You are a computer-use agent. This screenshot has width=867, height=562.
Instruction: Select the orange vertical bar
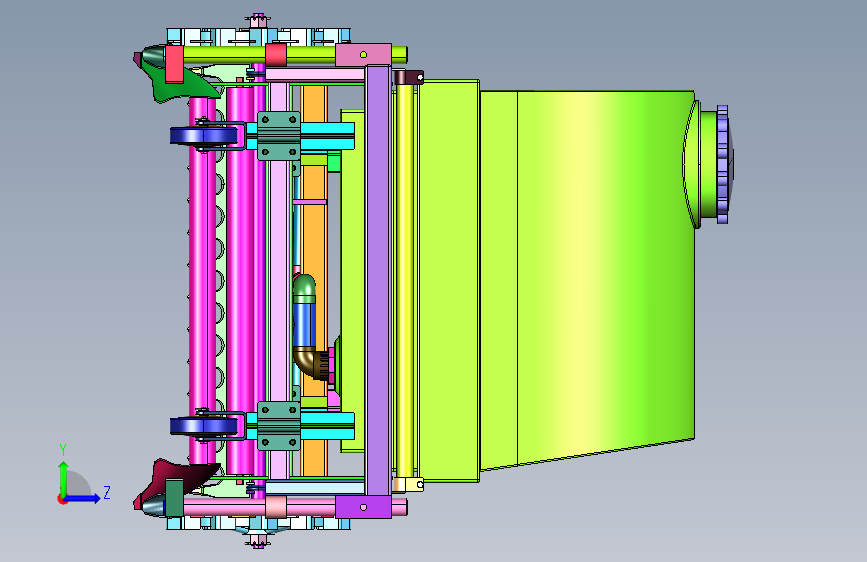pos(314,279)
